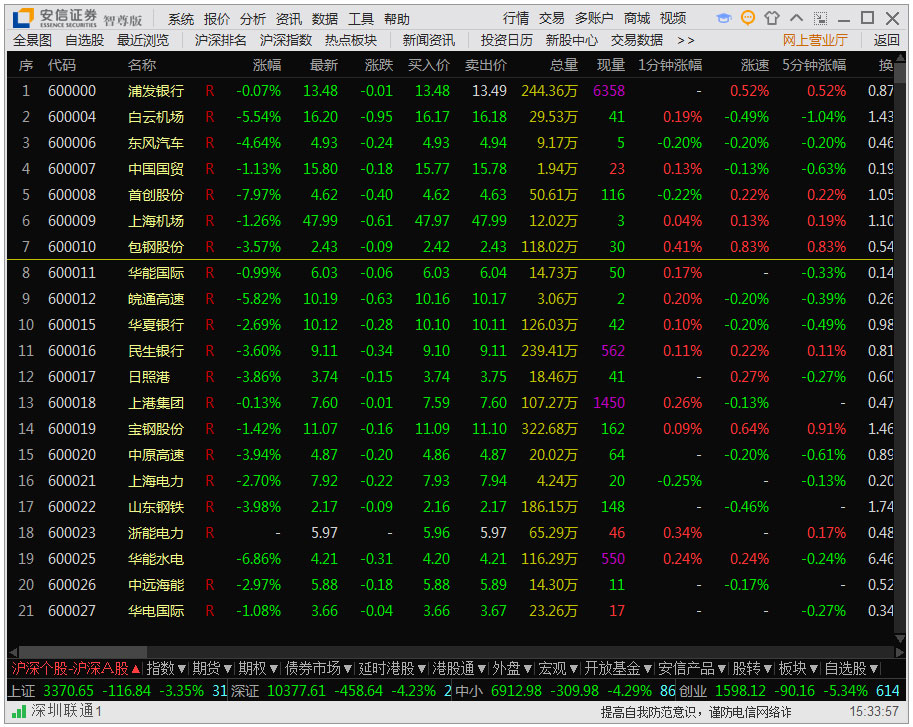Select the 上海机场 stock row
The width and height of the screenshot is (913, 727).
click(450, 221)
